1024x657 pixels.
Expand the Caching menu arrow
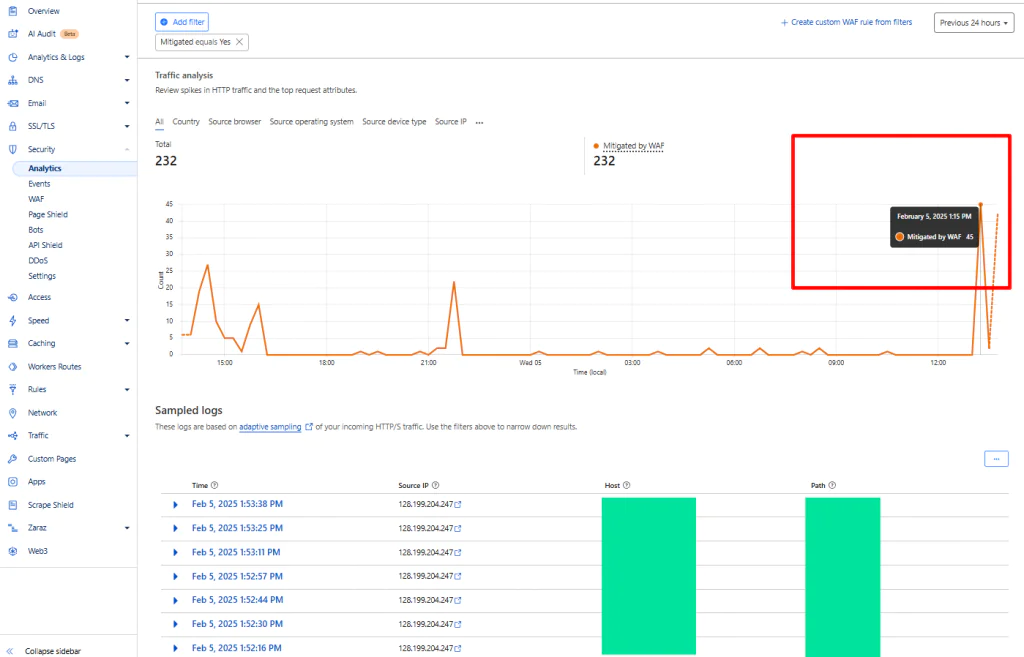(127, 344)
